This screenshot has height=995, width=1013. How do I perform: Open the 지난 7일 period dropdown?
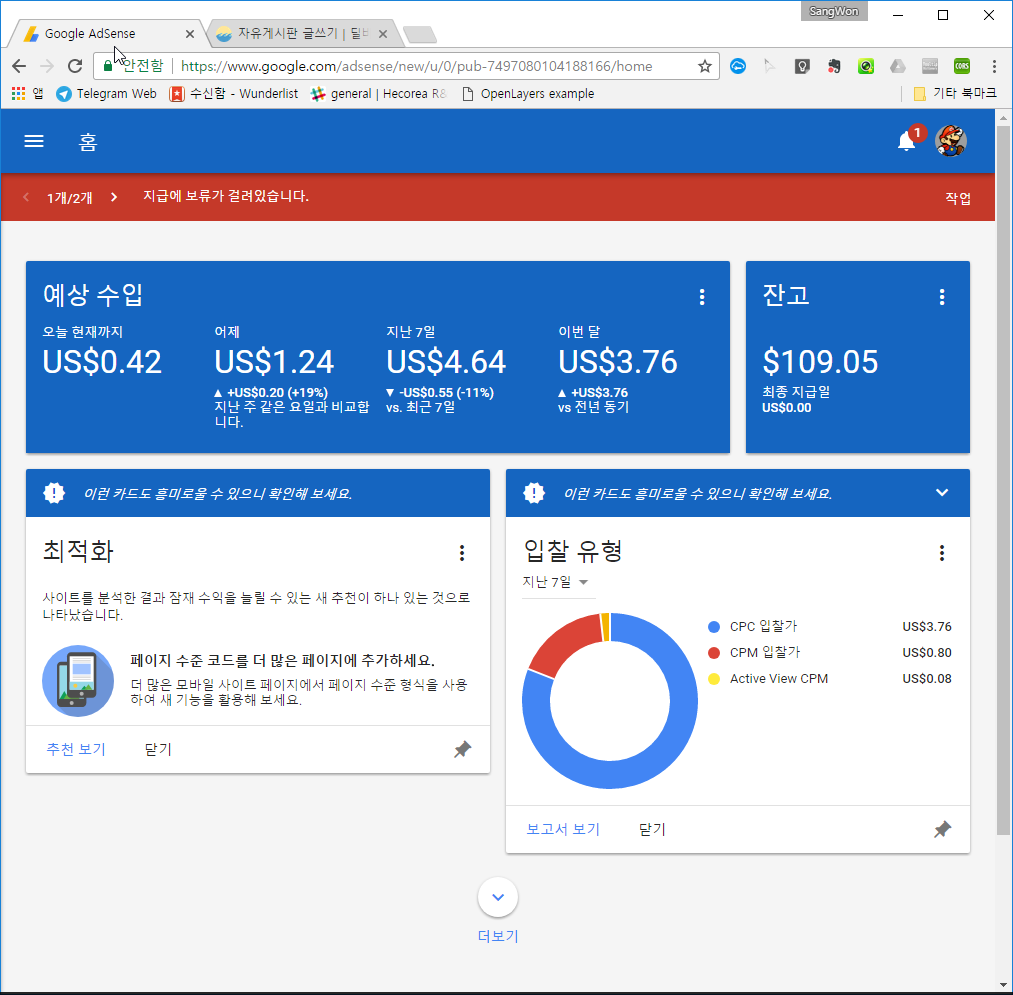[x=556, y=582]
